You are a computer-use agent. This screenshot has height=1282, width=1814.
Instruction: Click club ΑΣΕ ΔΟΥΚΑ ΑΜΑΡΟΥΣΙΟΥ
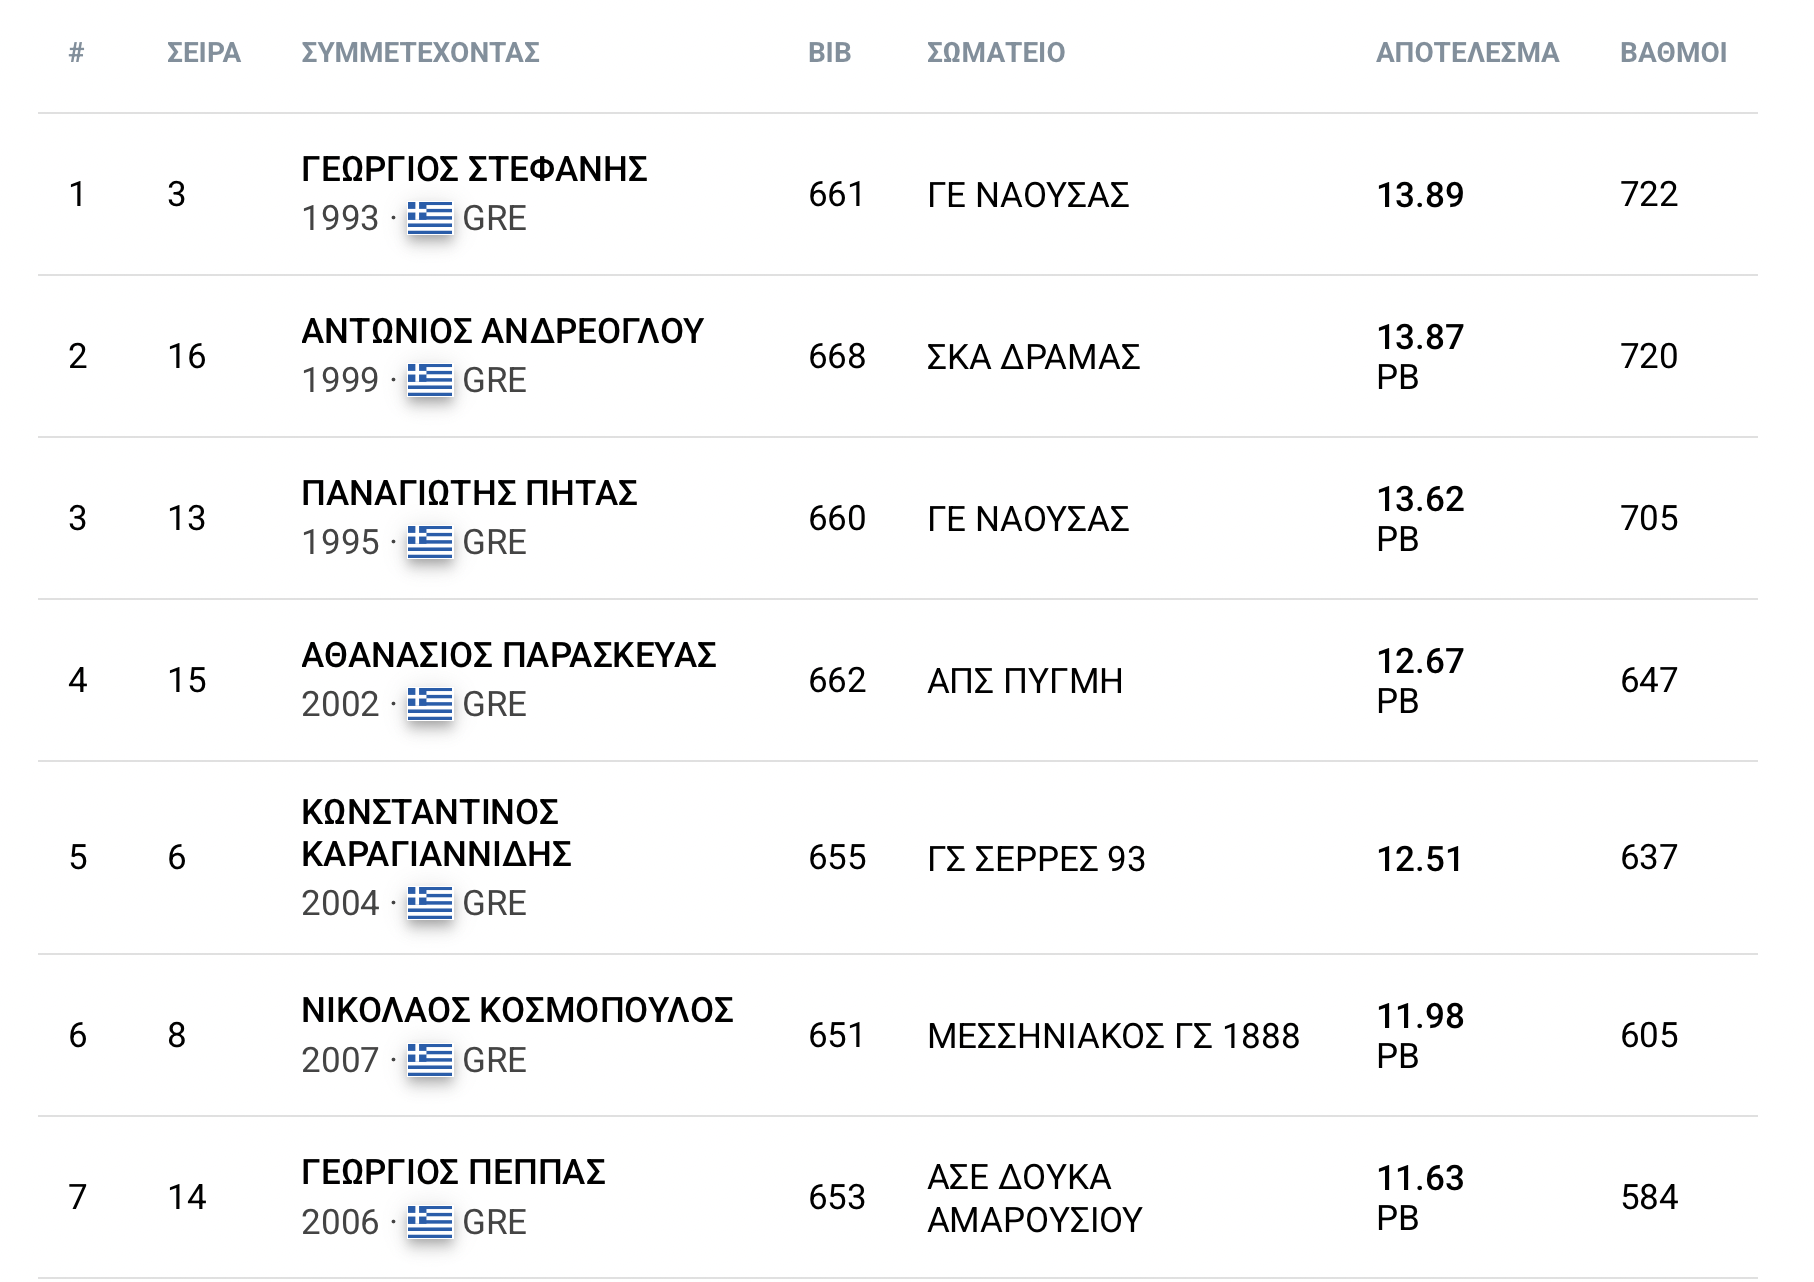[1034, 1198]
